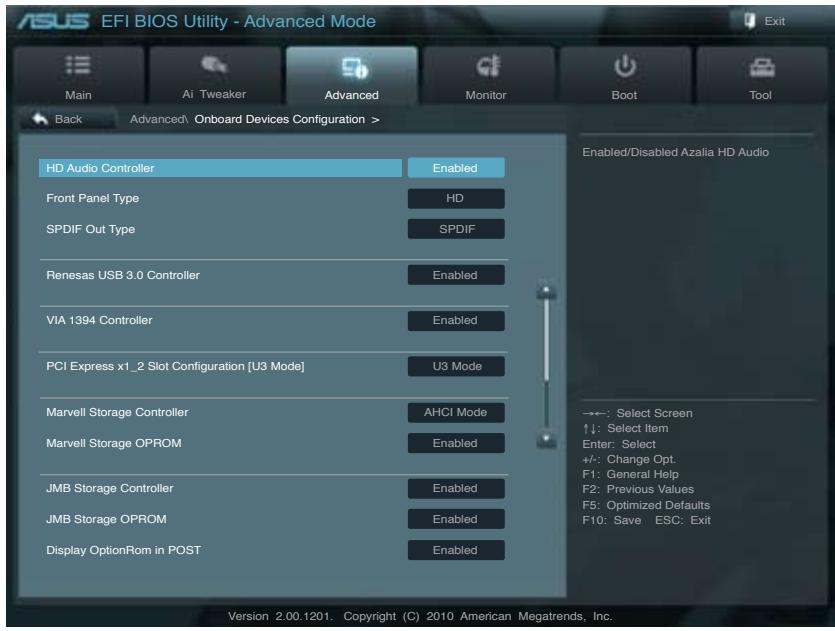Go back using the Back button
This screenshot has width=835, height=631.
(x=68, y=119)
